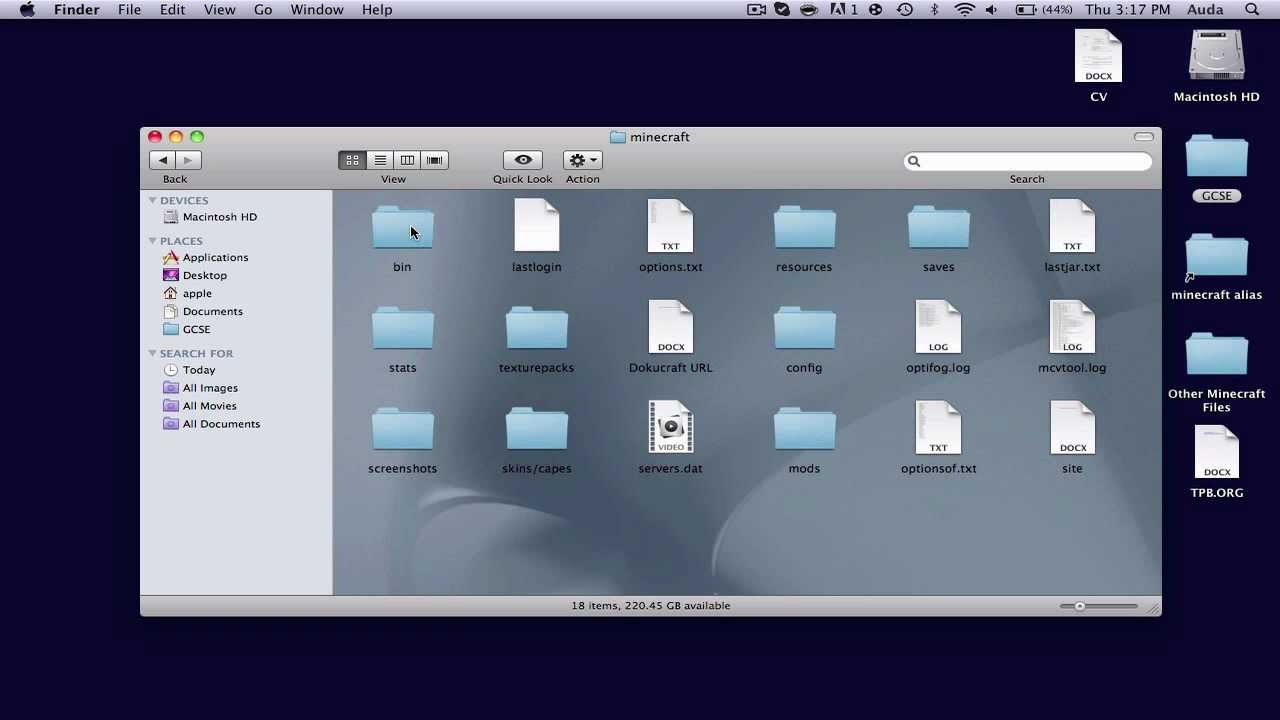Open the Edit menu
1280x720 pixels.
[x=172, y=10]
